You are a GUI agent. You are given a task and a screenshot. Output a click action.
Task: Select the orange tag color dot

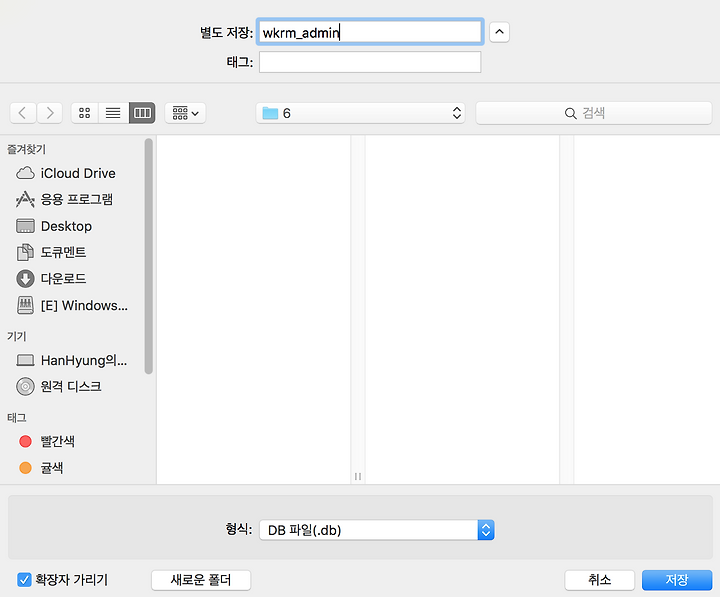pos(25,468)
